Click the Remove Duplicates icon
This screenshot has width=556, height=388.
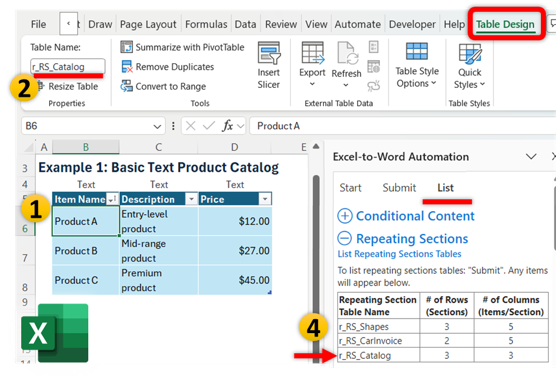126,67
